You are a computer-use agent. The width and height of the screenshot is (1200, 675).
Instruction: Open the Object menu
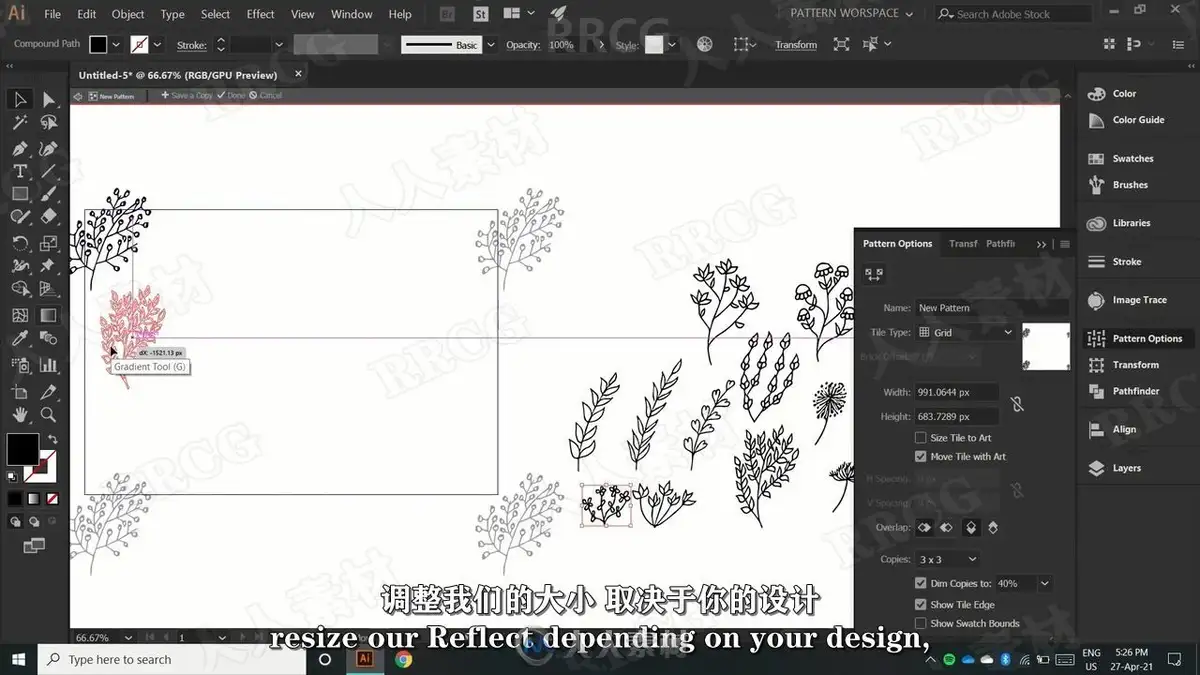click(128, 14)
